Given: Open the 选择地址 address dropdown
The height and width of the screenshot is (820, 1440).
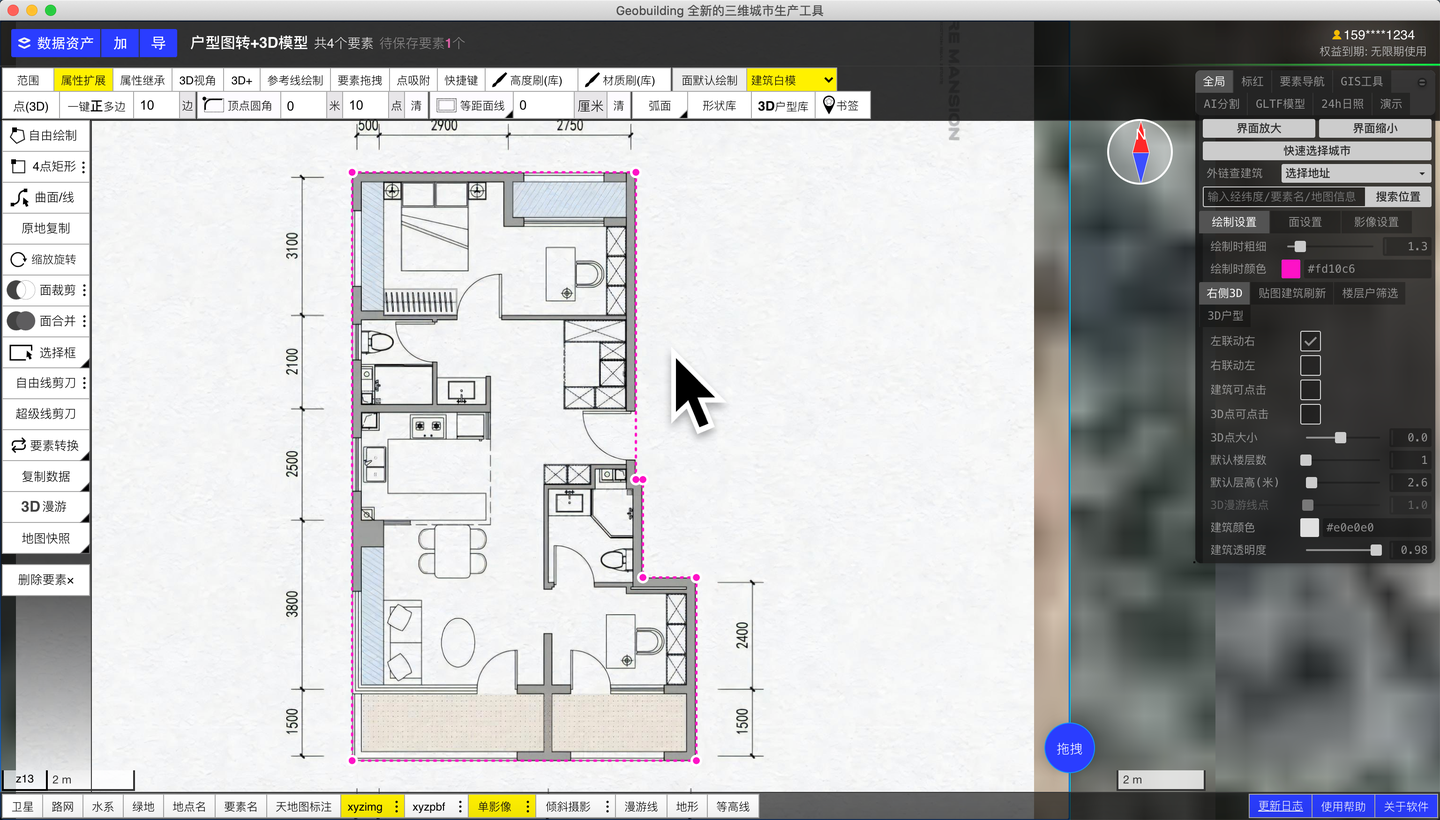Looking at the screenshot, I should point(1357,173).
